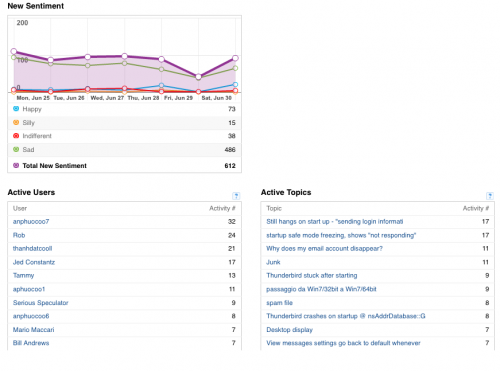Open 'Thunderbird stuck after starting' topic
This screenshot has width=500, height=371.
[x=312, y=275]
